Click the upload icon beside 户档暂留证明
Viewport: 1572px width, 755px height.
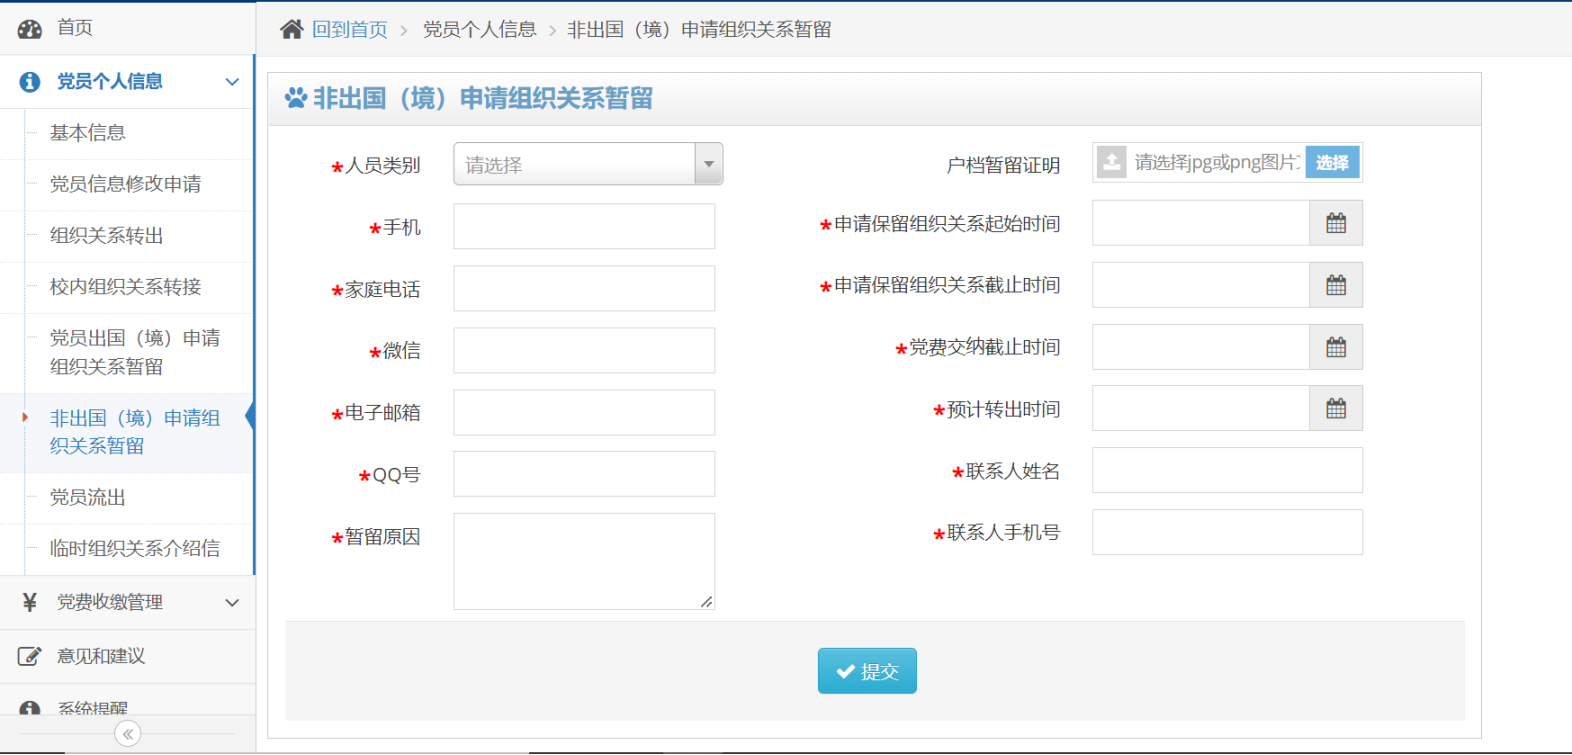tap(1111, 162)
